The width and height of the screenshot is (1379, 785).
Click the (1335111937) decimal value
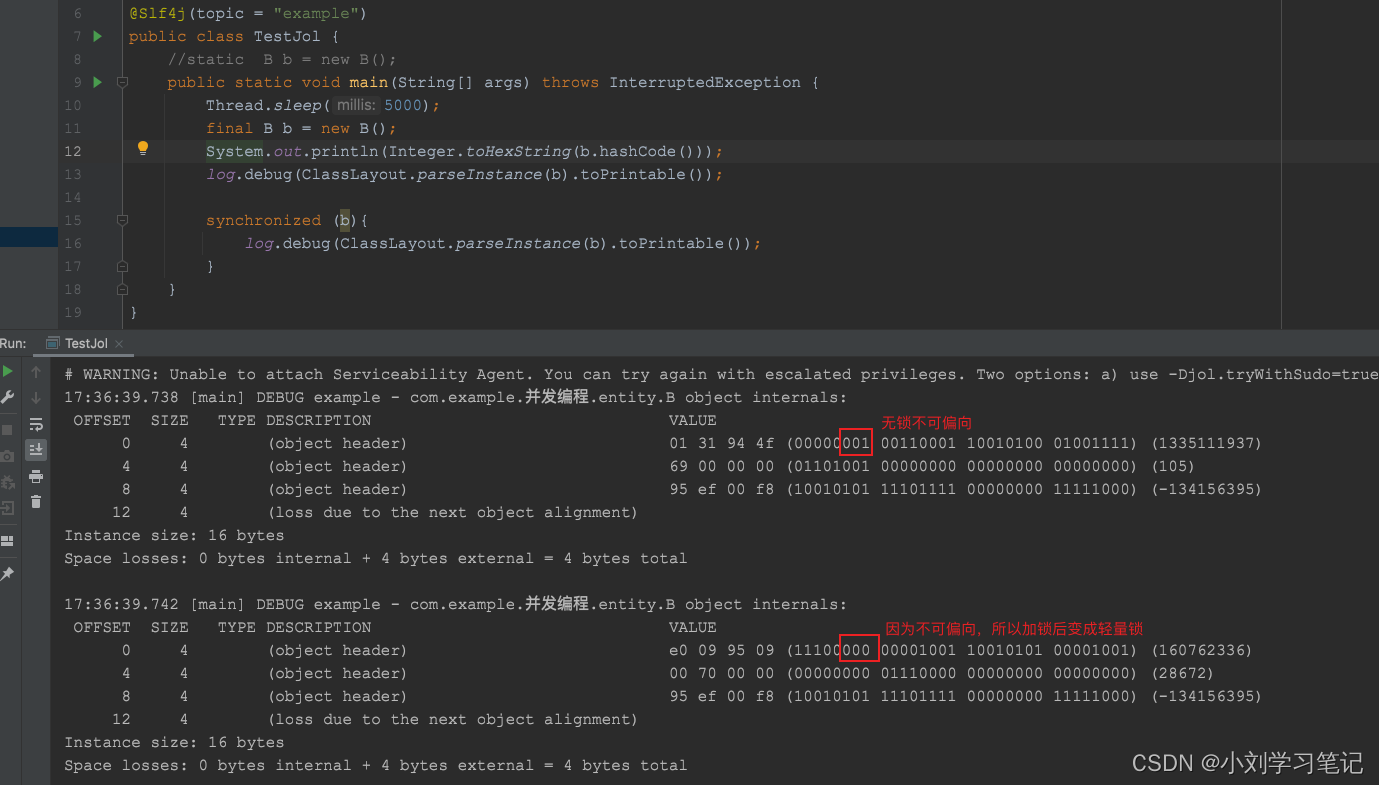click(x=1207, y=443)
